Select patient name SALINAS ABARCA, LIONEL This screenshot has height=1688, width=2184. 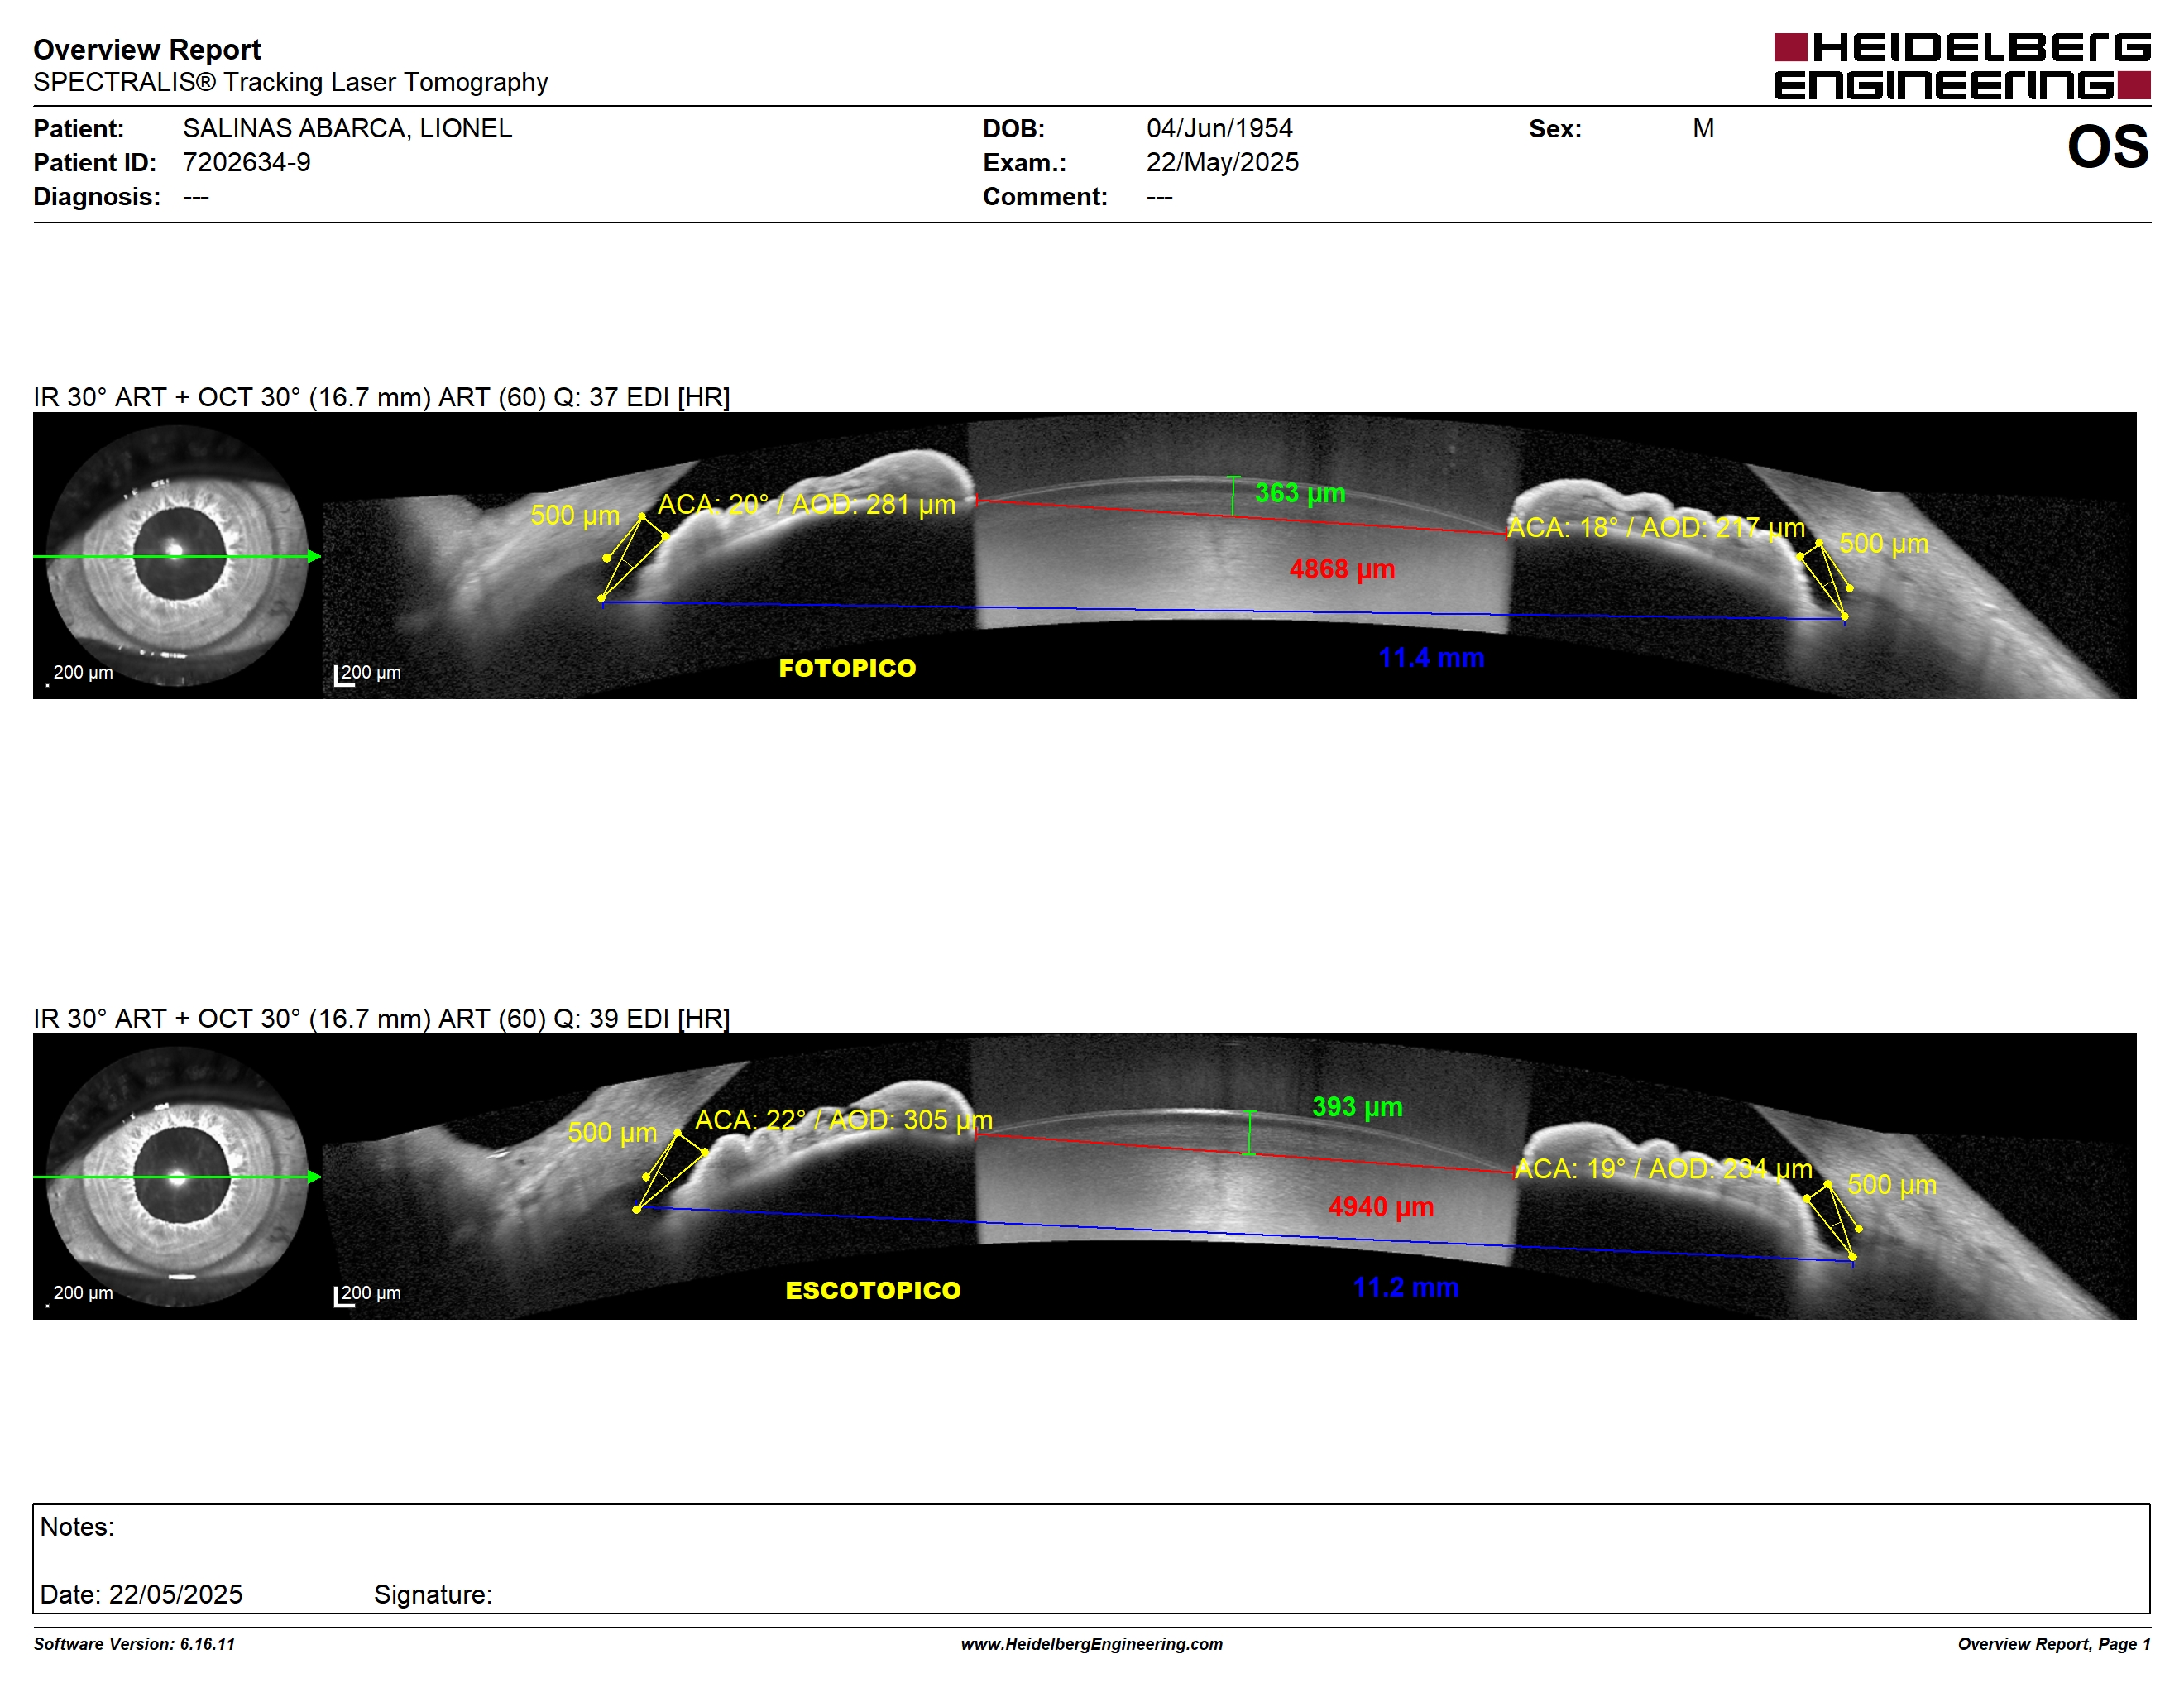tap(347, 128)
